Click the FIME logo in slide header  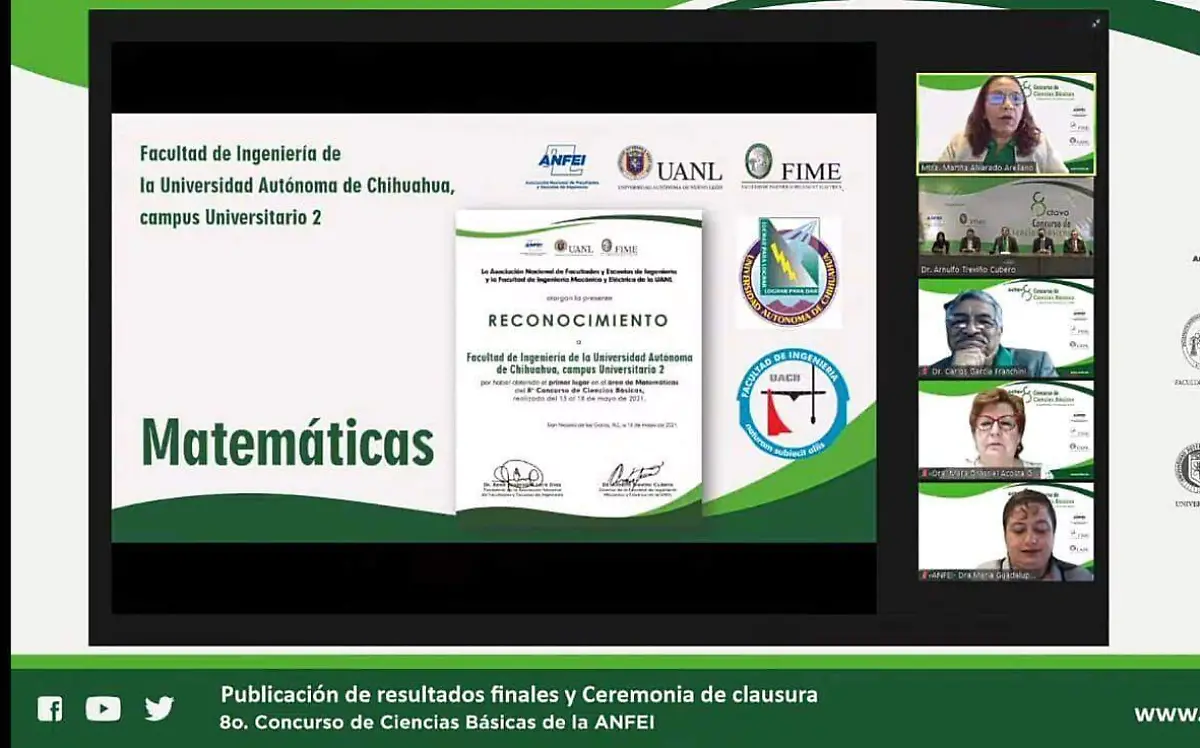click(792, 167)
